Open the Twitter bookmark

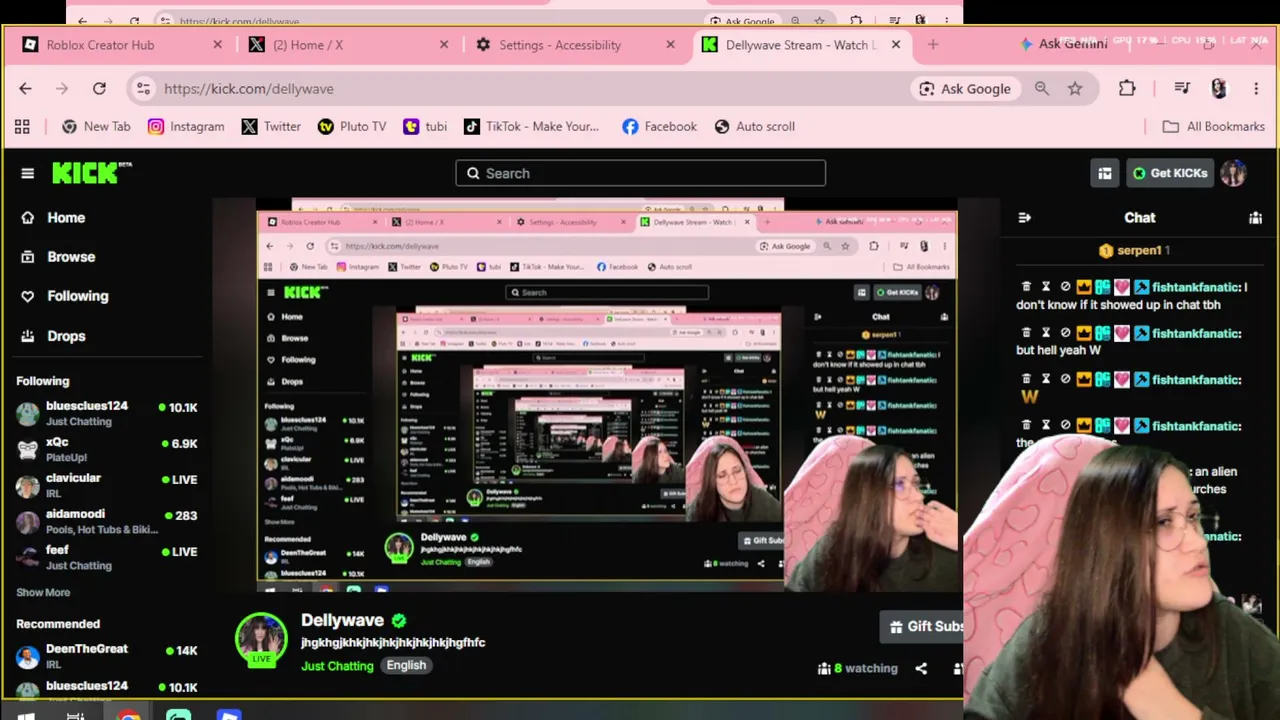point(271,126)
